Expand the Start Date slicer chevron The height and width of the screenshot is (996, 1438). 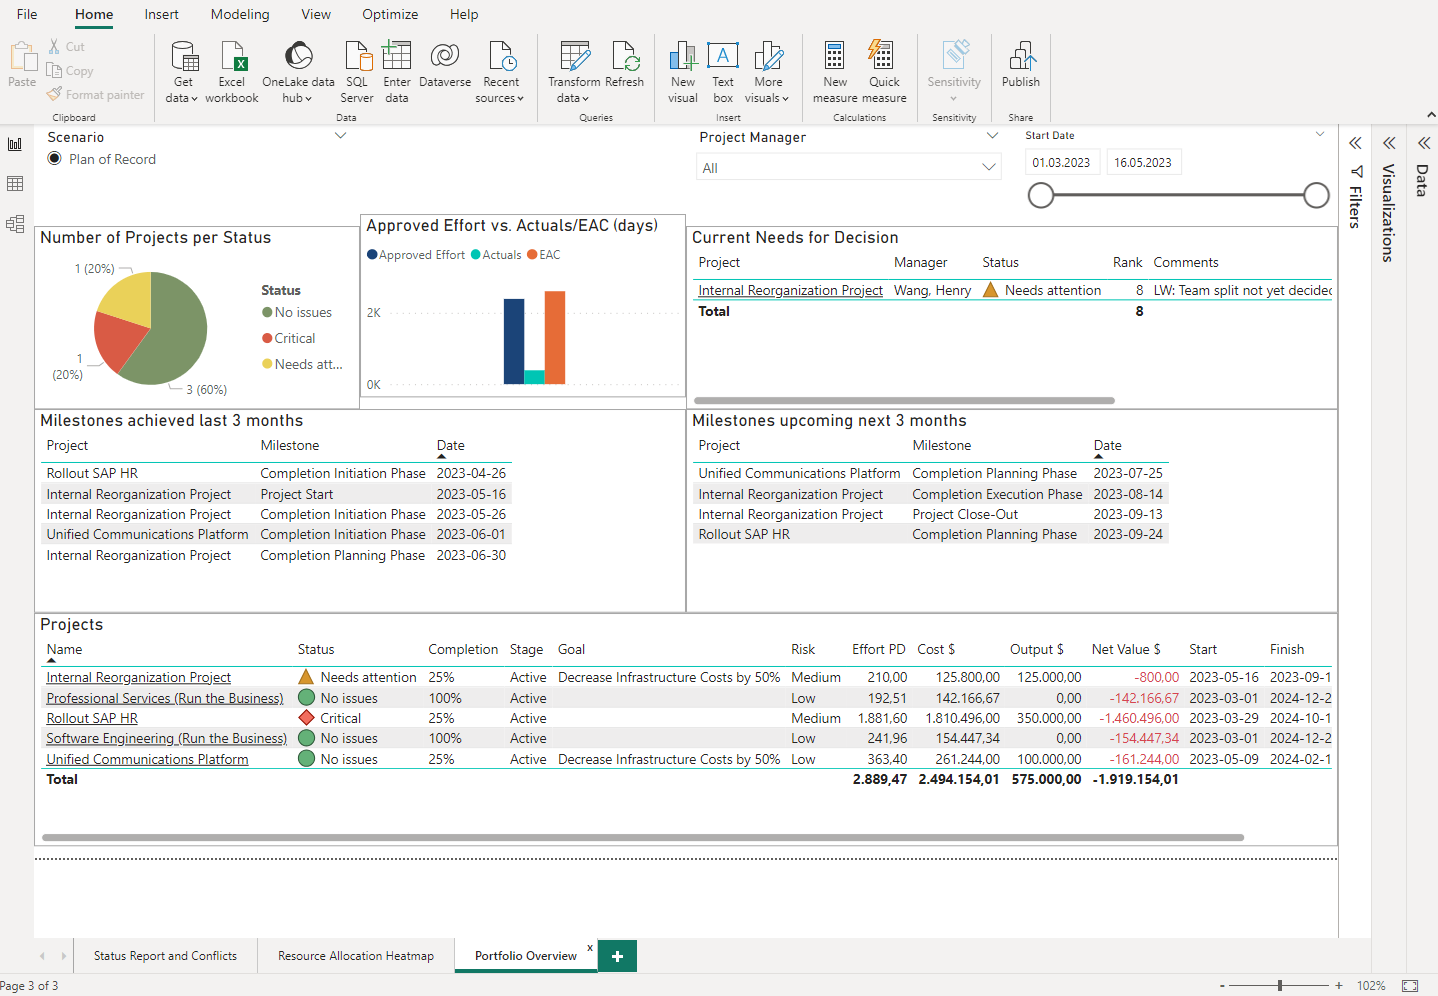(1320, 134)
